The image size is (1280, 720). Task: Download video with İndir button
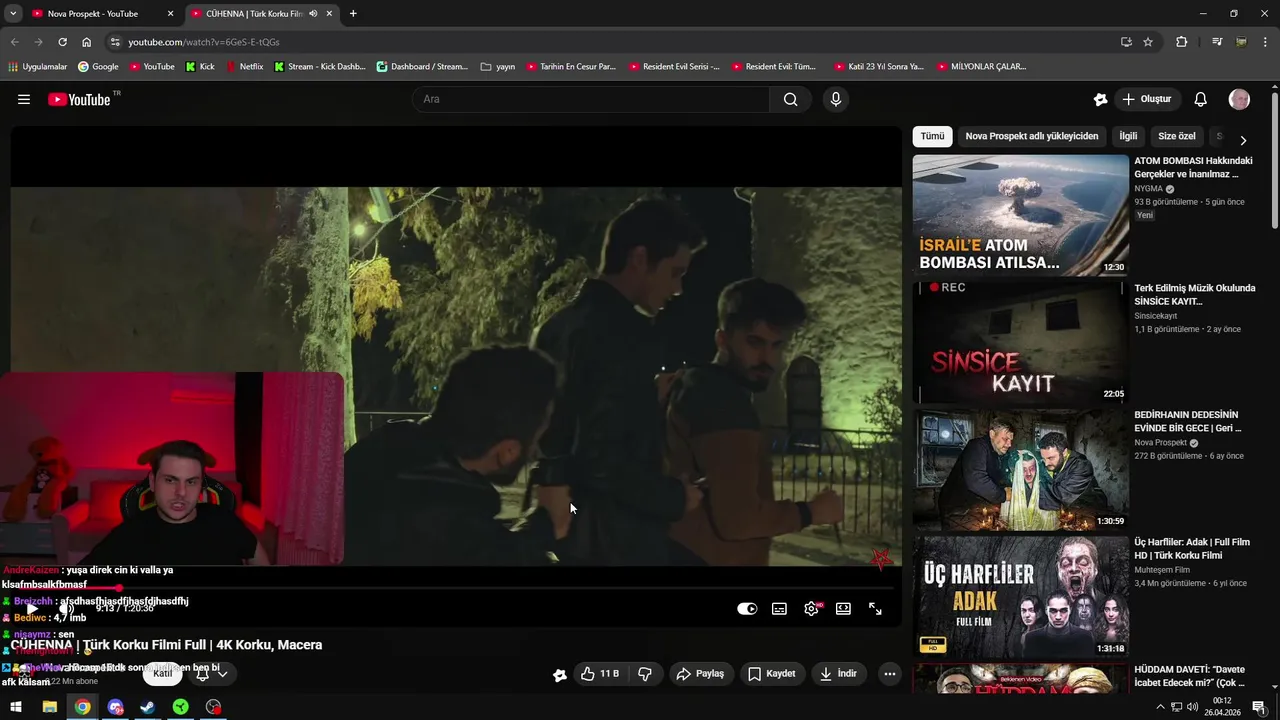[838, 674]
